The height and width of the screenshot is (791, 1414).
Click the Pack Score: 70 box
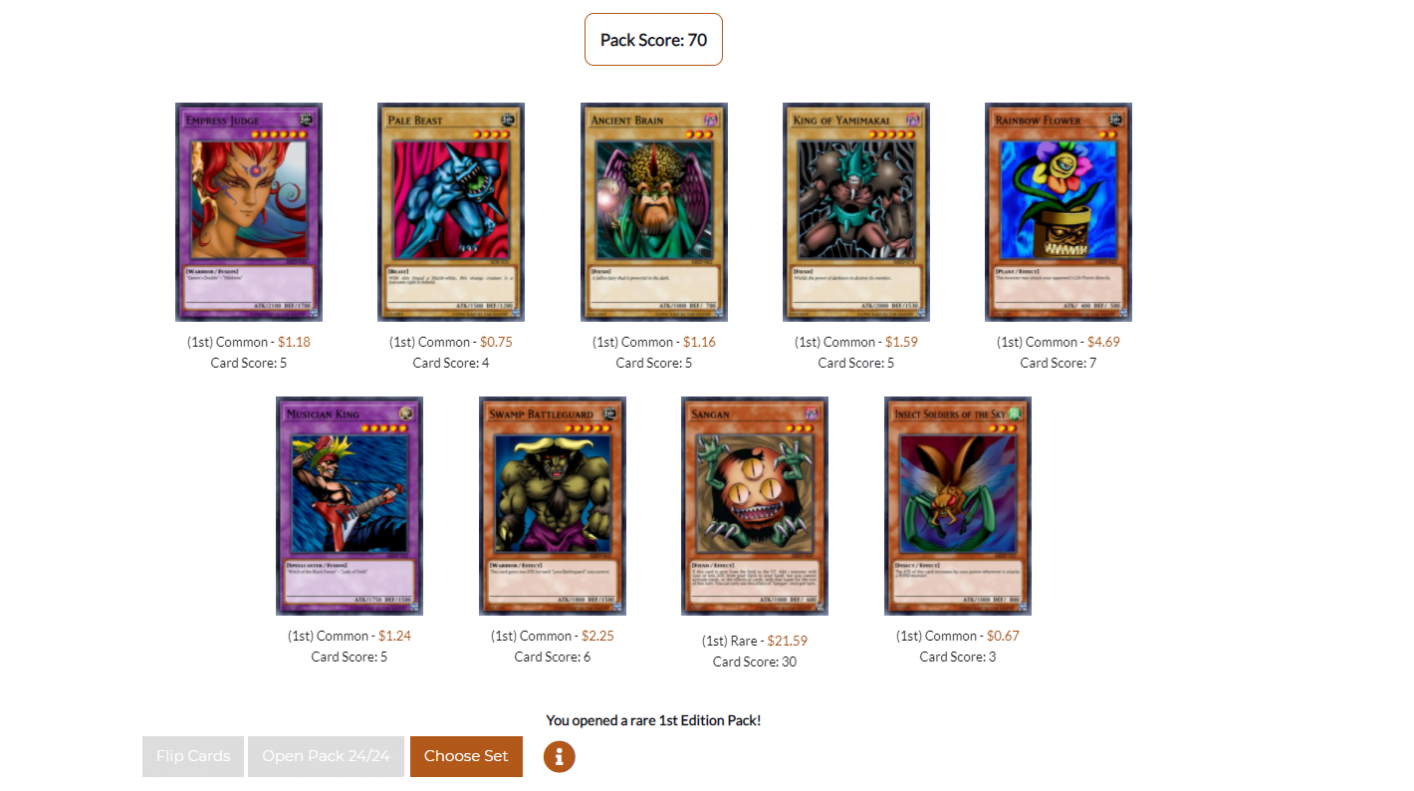point(653,40)
